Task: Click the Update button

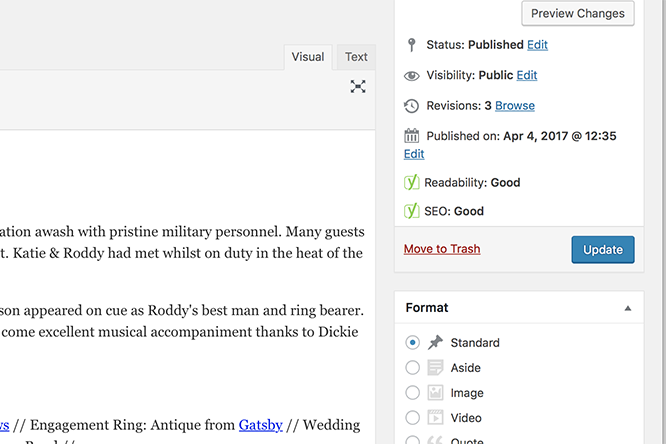Action: tap(603, 250)
